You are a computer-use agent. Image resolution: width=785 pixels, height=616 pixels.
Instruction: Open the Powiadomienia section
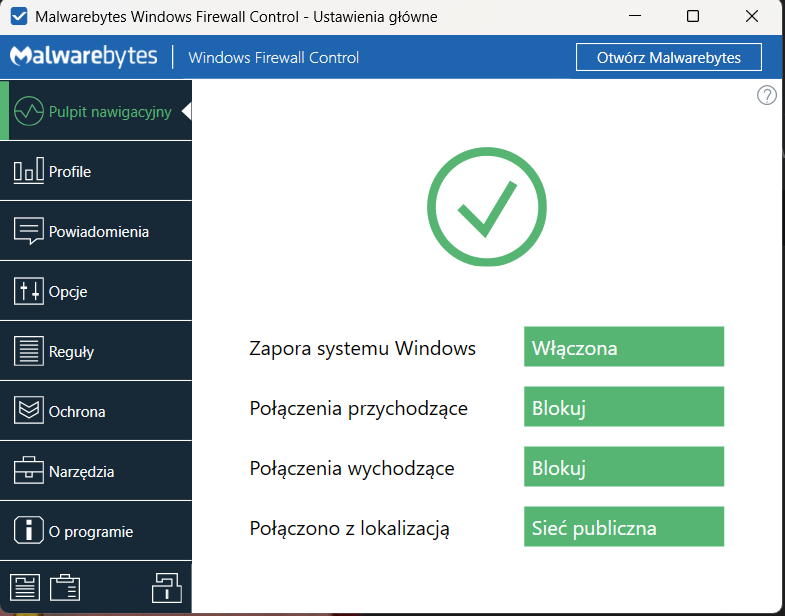98,232
